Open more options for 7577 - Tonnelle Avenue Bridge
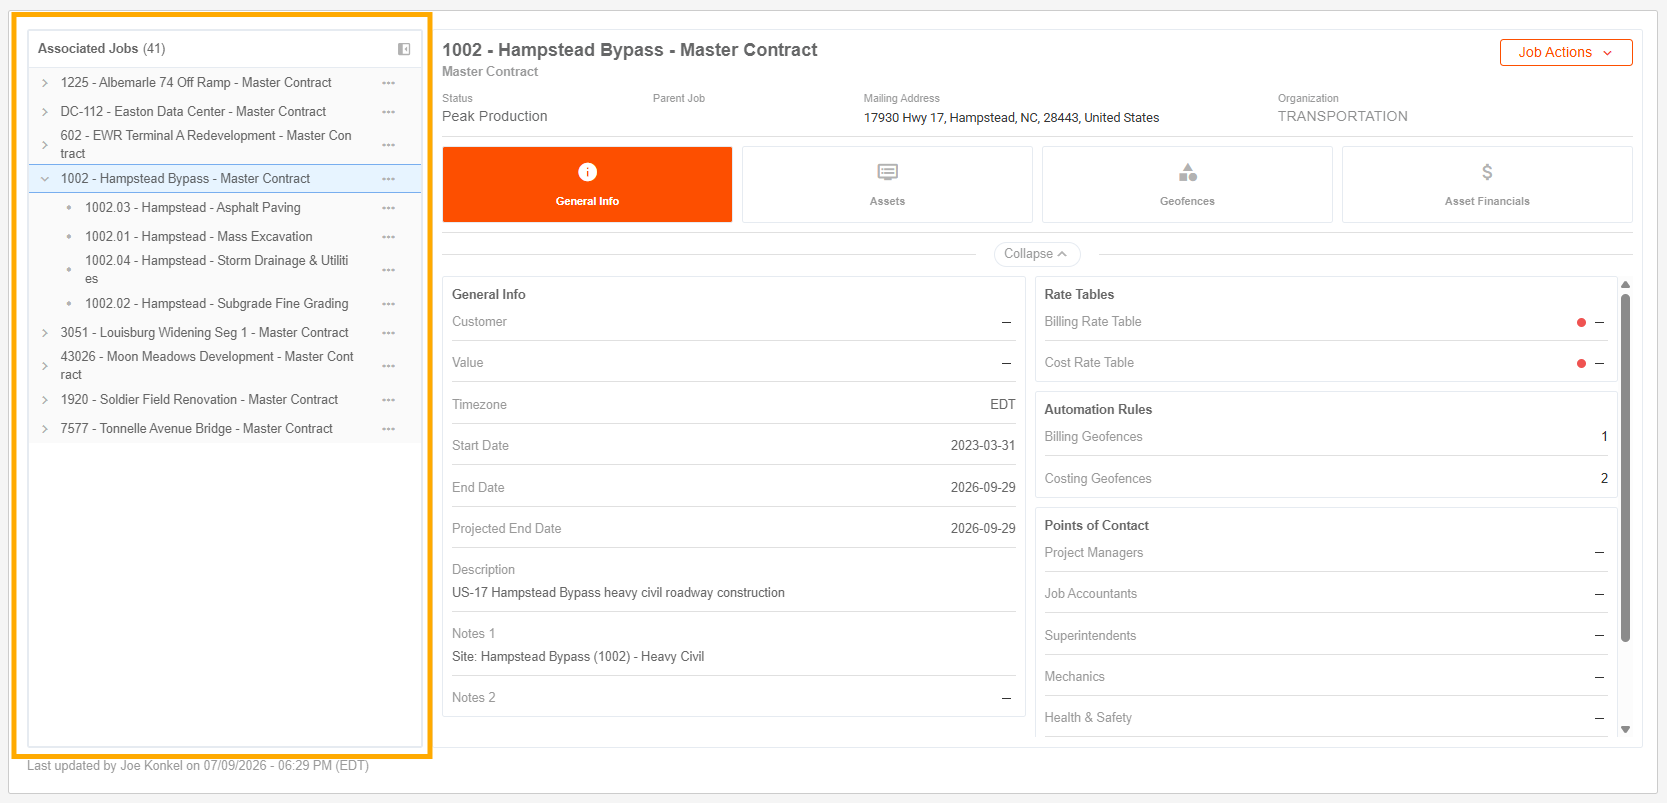Viewport: 1667px width, 803px height. 388,429
